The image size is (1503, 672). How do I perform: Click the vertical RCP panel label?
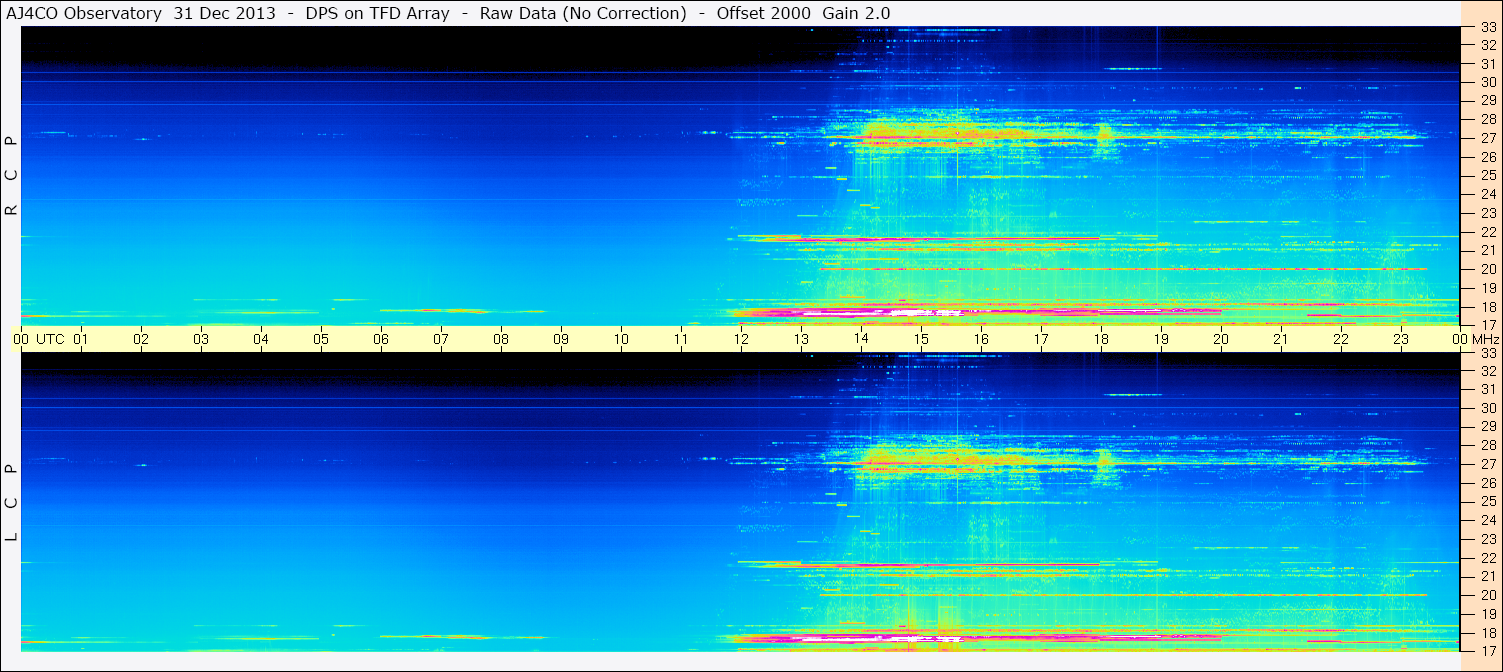[11, 175]
